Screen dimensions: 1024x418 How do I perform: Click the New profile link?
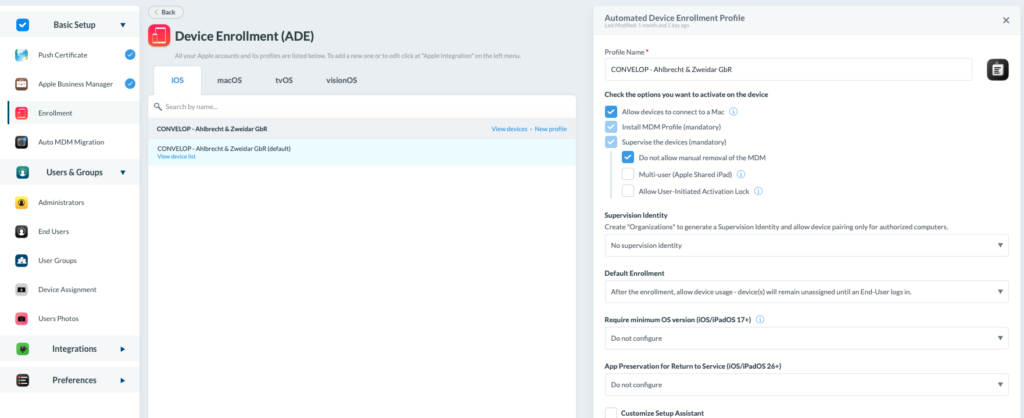click(550, 129)
